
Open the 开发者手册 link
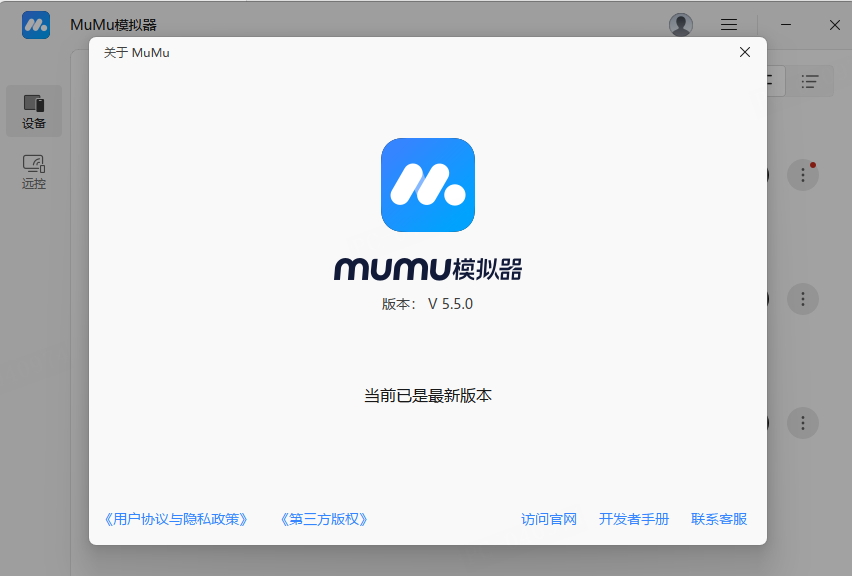[634, 519]
